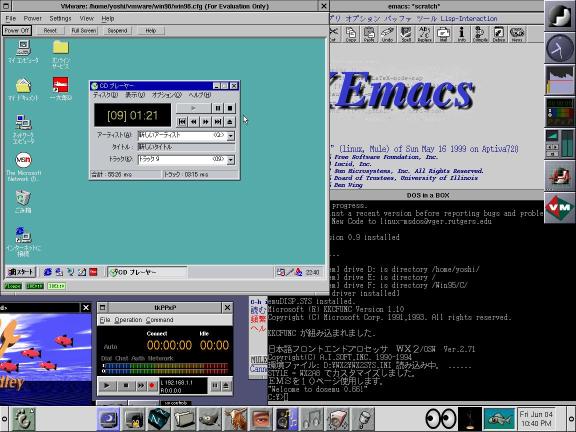Image resolution: width=576 pixels, height=432 pixels.
Task: Click Compile icon in XEmacs toolbar
Action: [x=480, y=34]
